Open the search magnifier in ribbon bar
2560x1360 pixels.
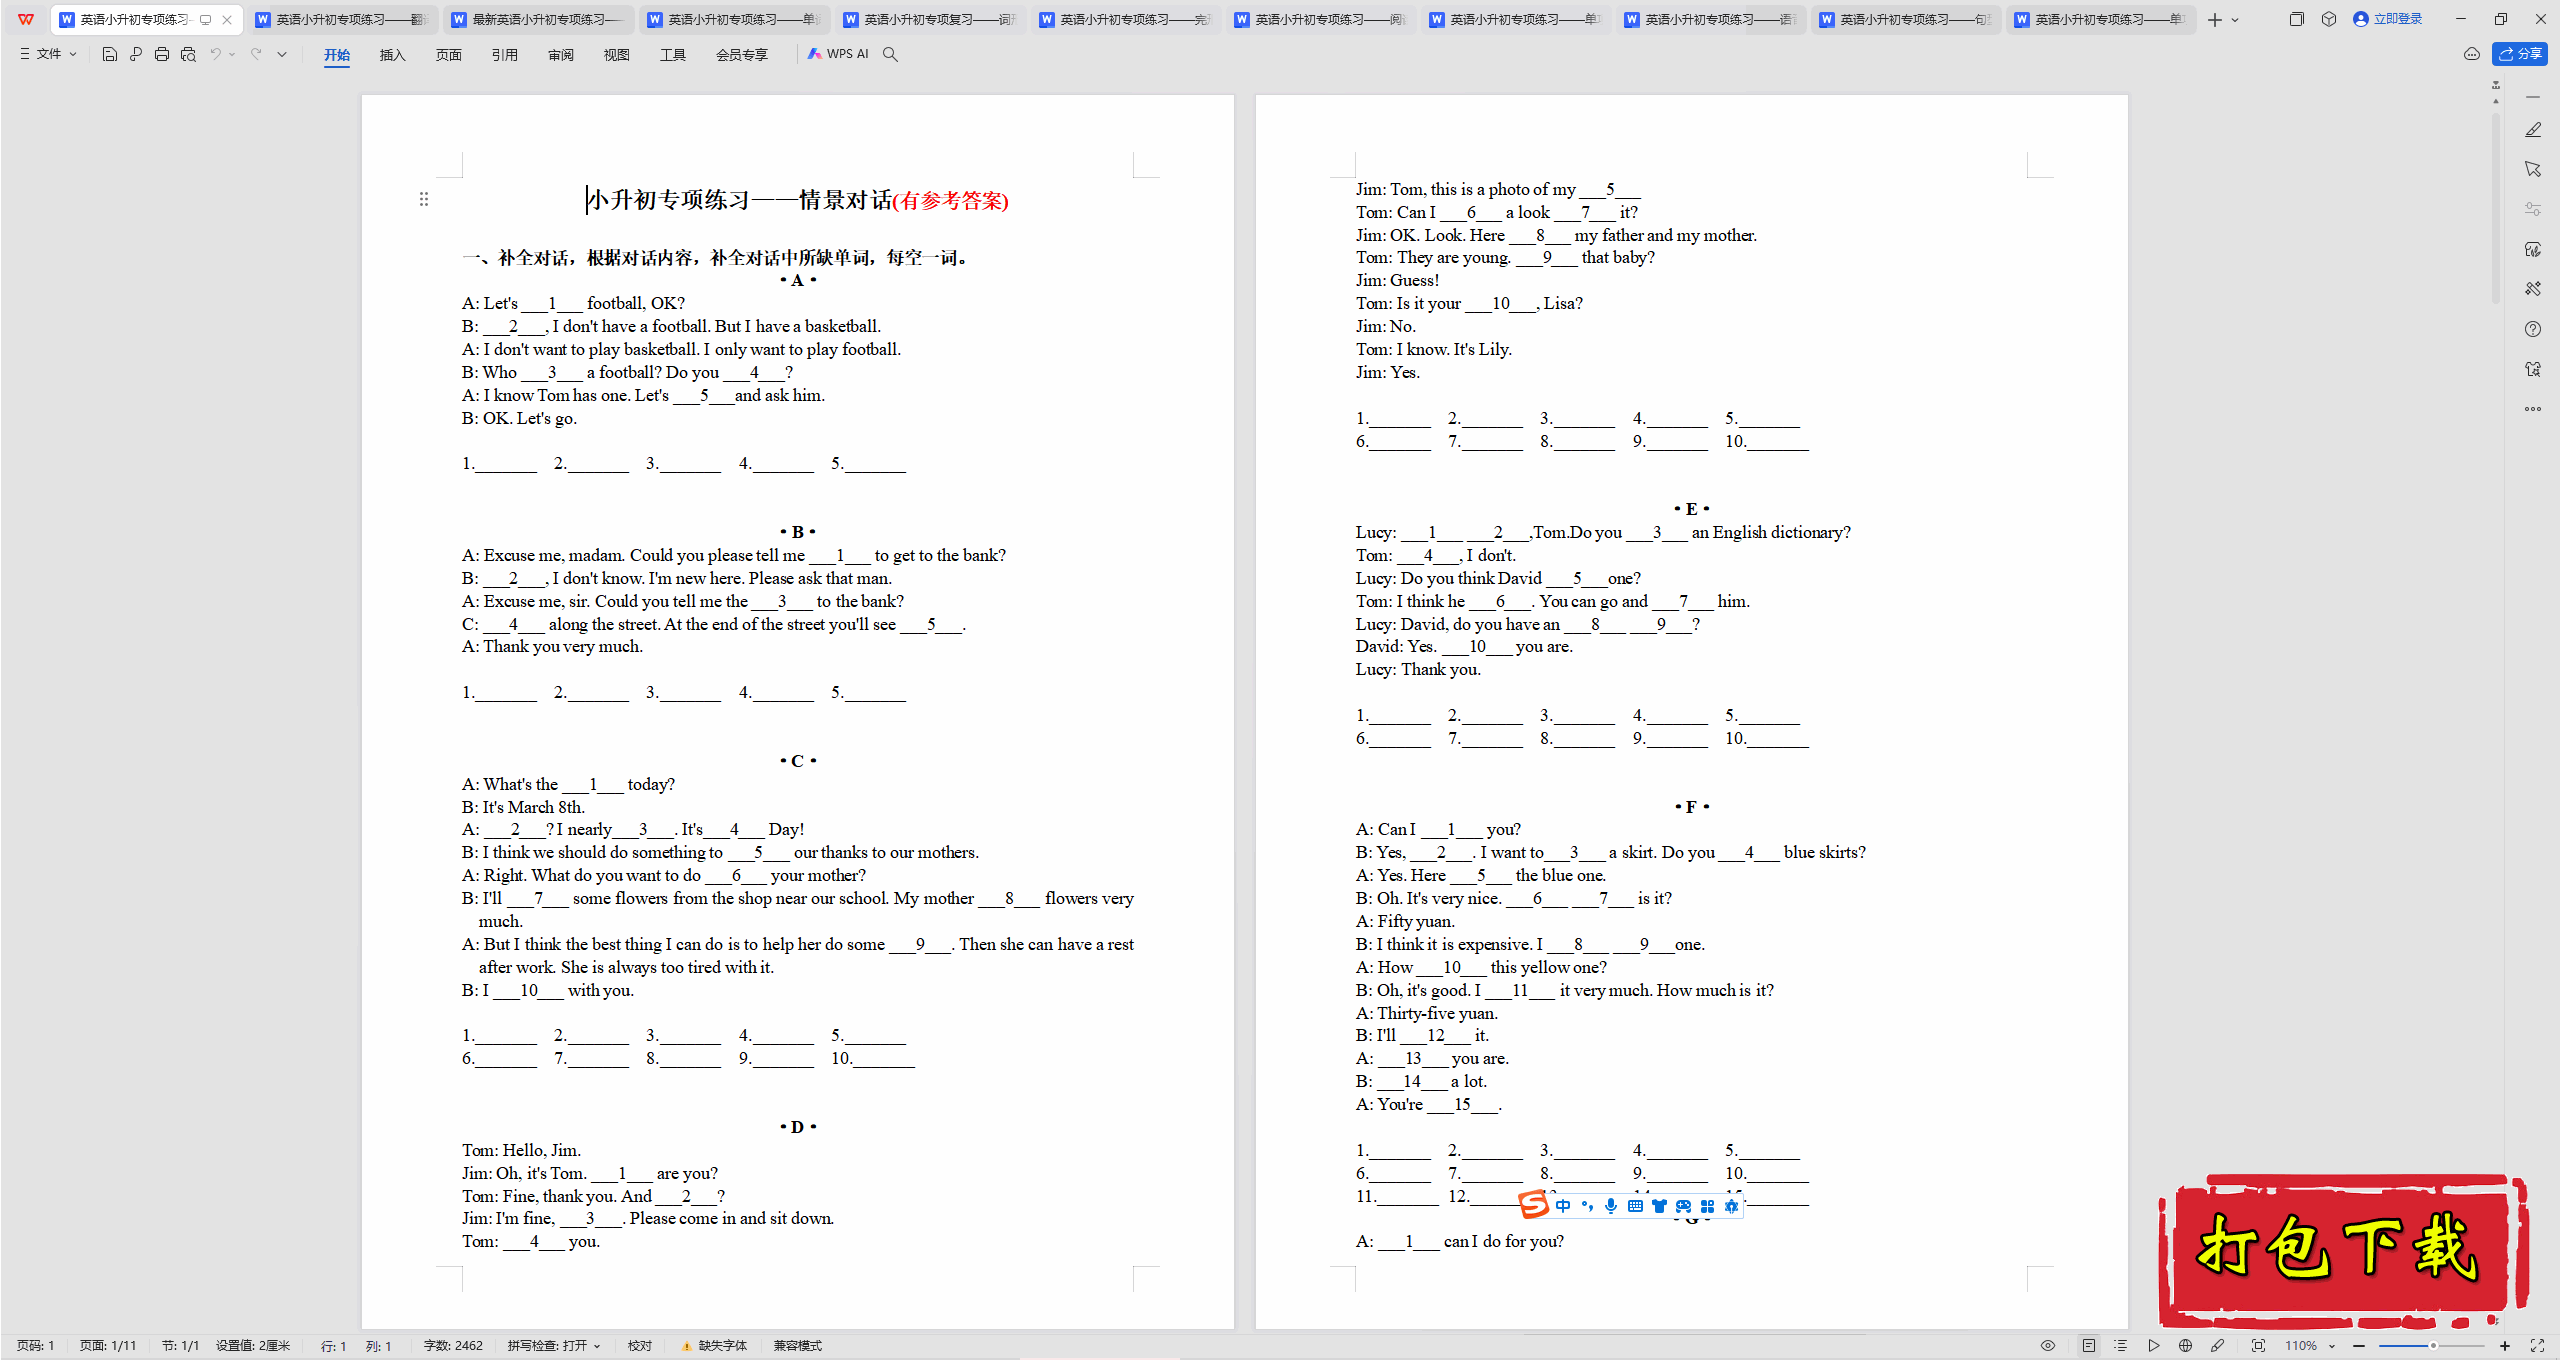[x=890, y=54]
